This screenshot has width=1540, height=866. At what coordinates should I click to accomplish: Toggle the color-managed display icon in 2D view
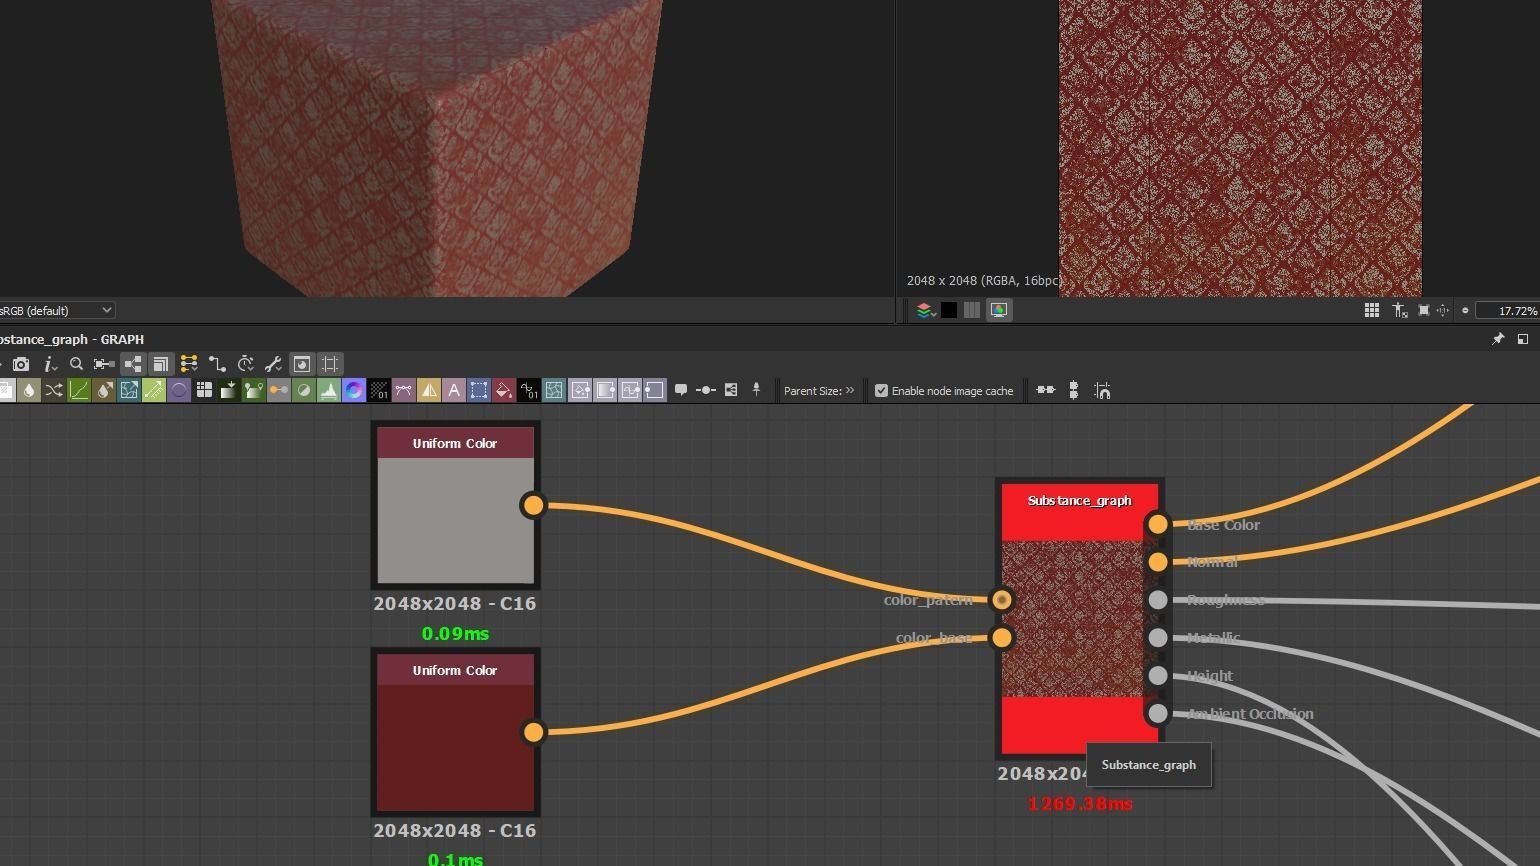coord(998,310)
